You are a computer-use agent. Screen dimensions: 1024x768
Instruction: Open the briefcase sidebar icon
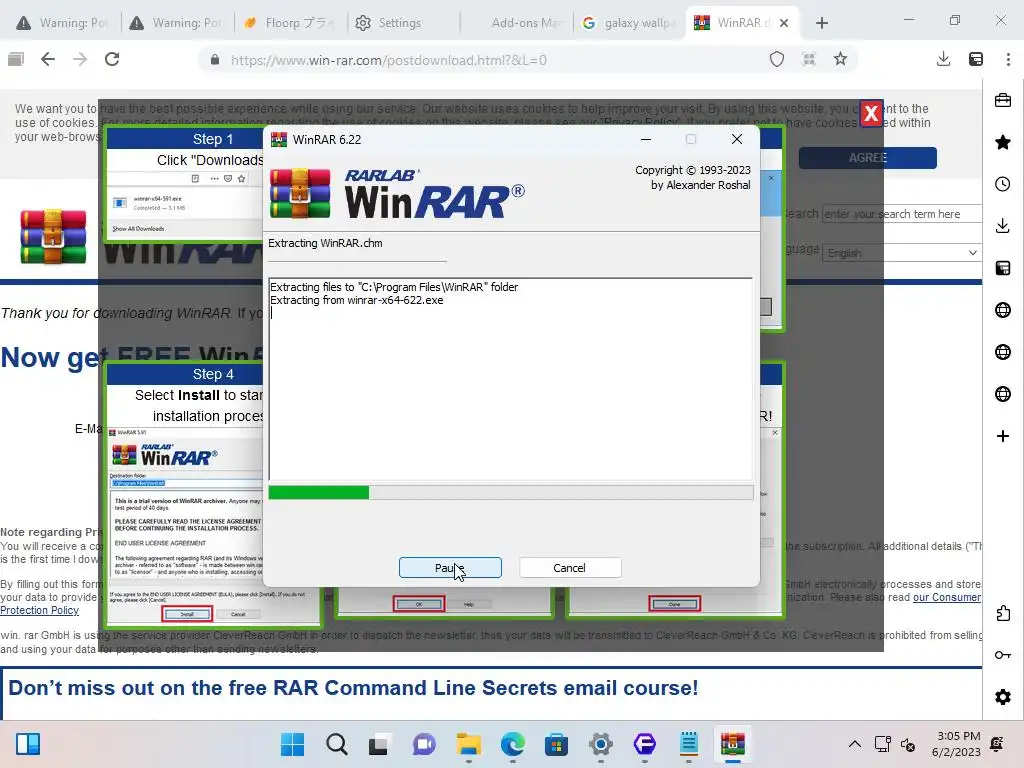tap(1003, 100)
